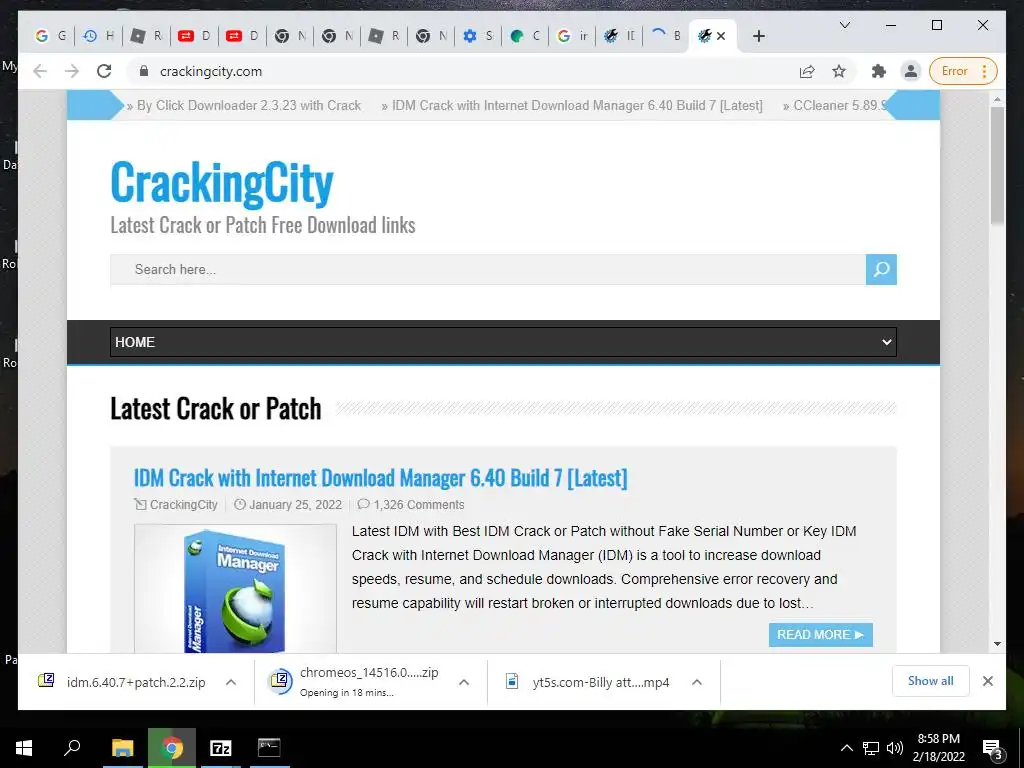Viewport: 1024px width, 768px height.
Task: Open the notification center icon
Action: (x=991, y=749)
